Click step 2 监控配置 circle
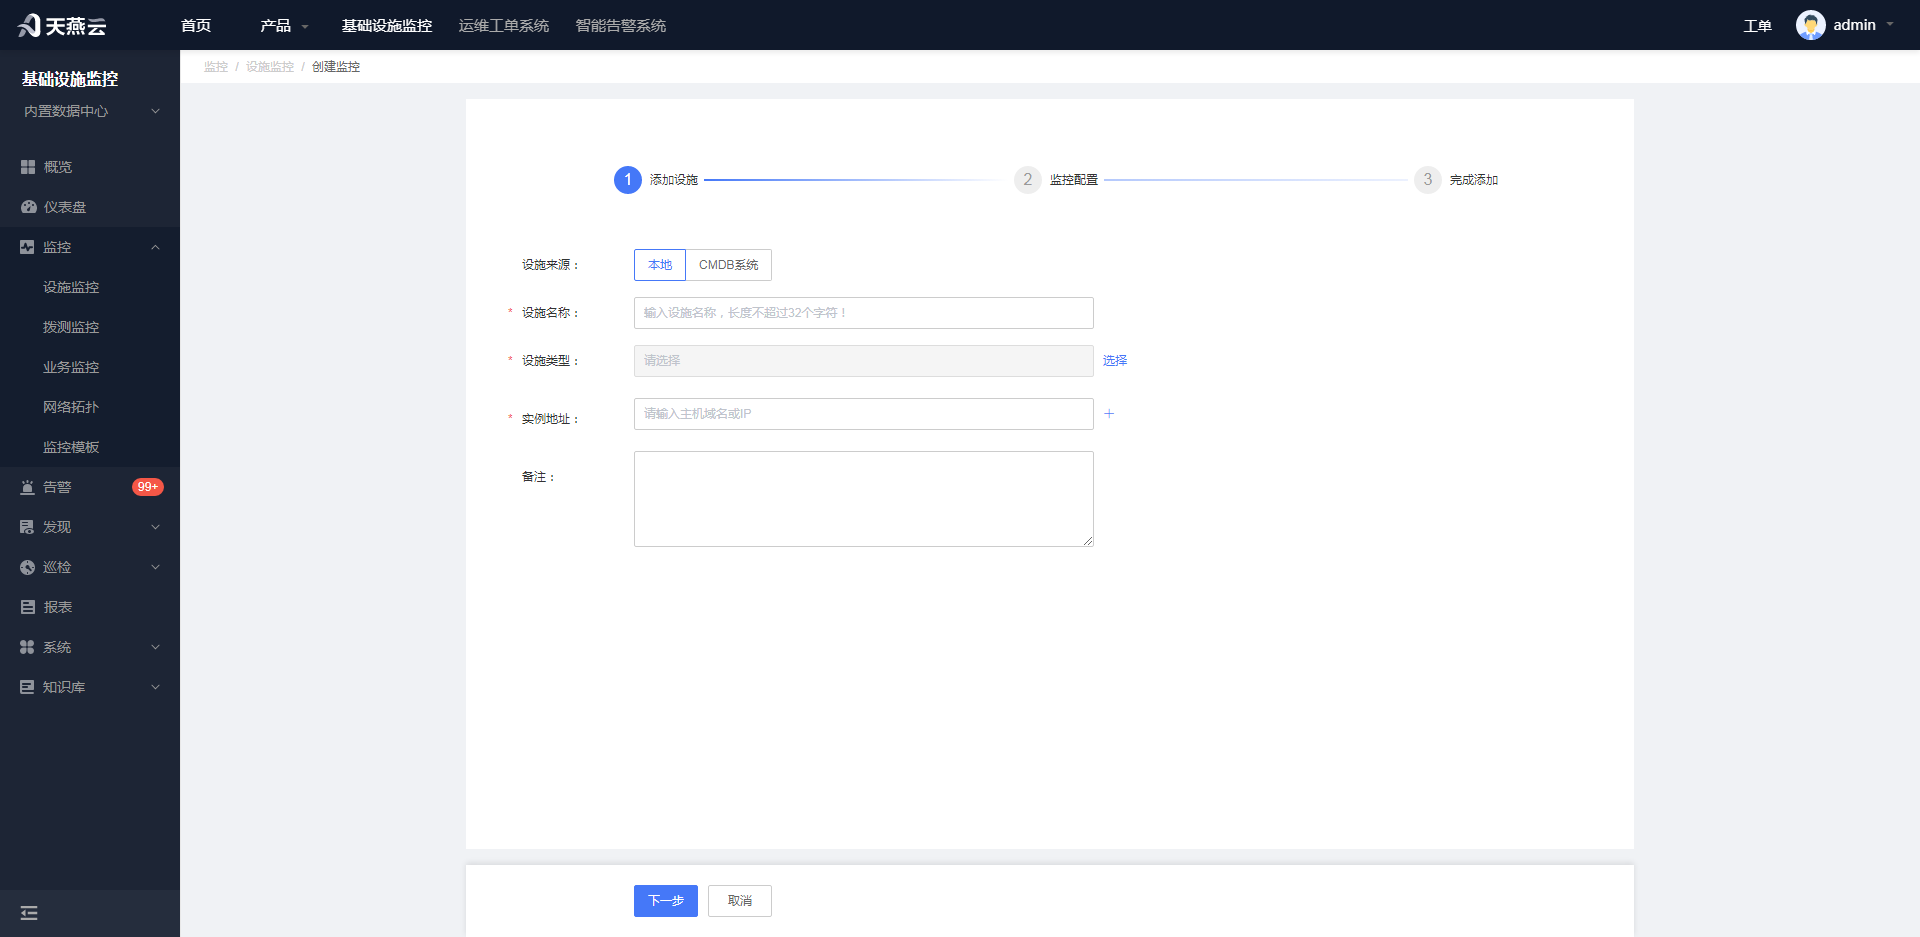Screen dimensions: 1920x937 coord(1028,180)
